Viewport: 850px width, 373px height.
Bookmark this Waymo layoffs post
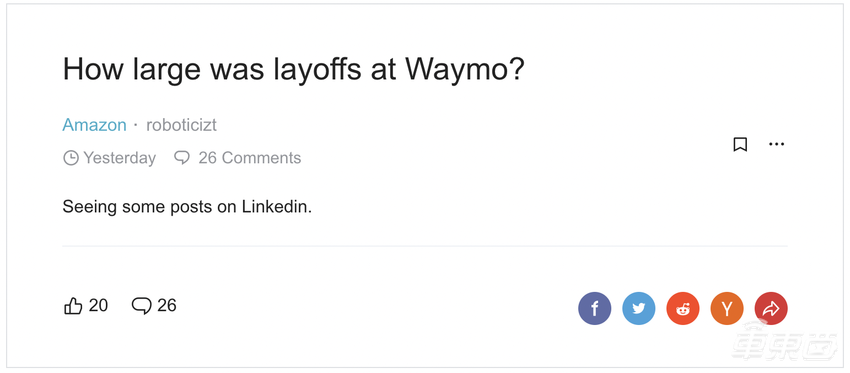[x=740, y=144]
